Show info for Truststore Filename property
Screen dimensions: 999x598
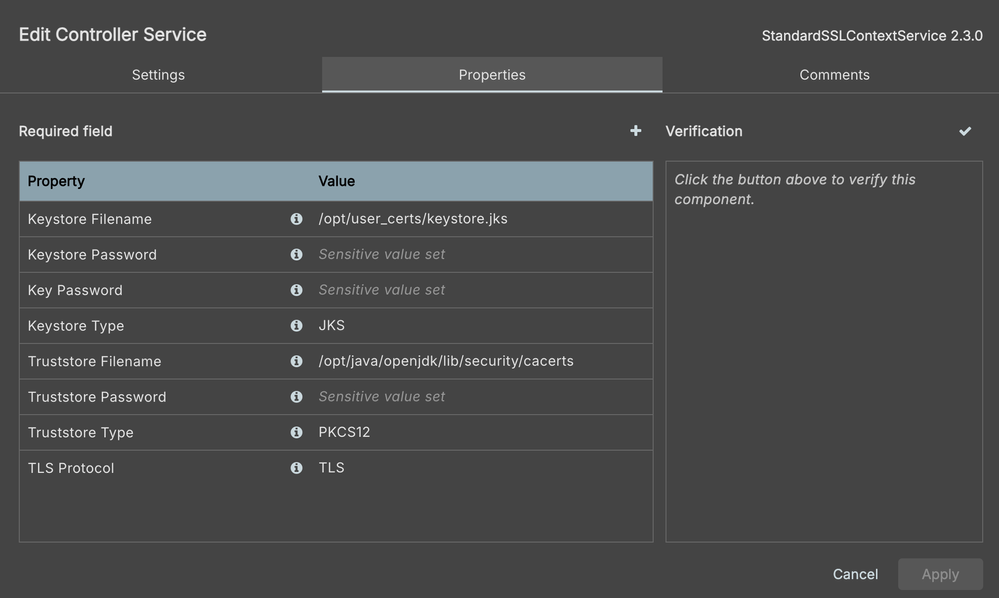pyautogui.click(x=296, y=361)
